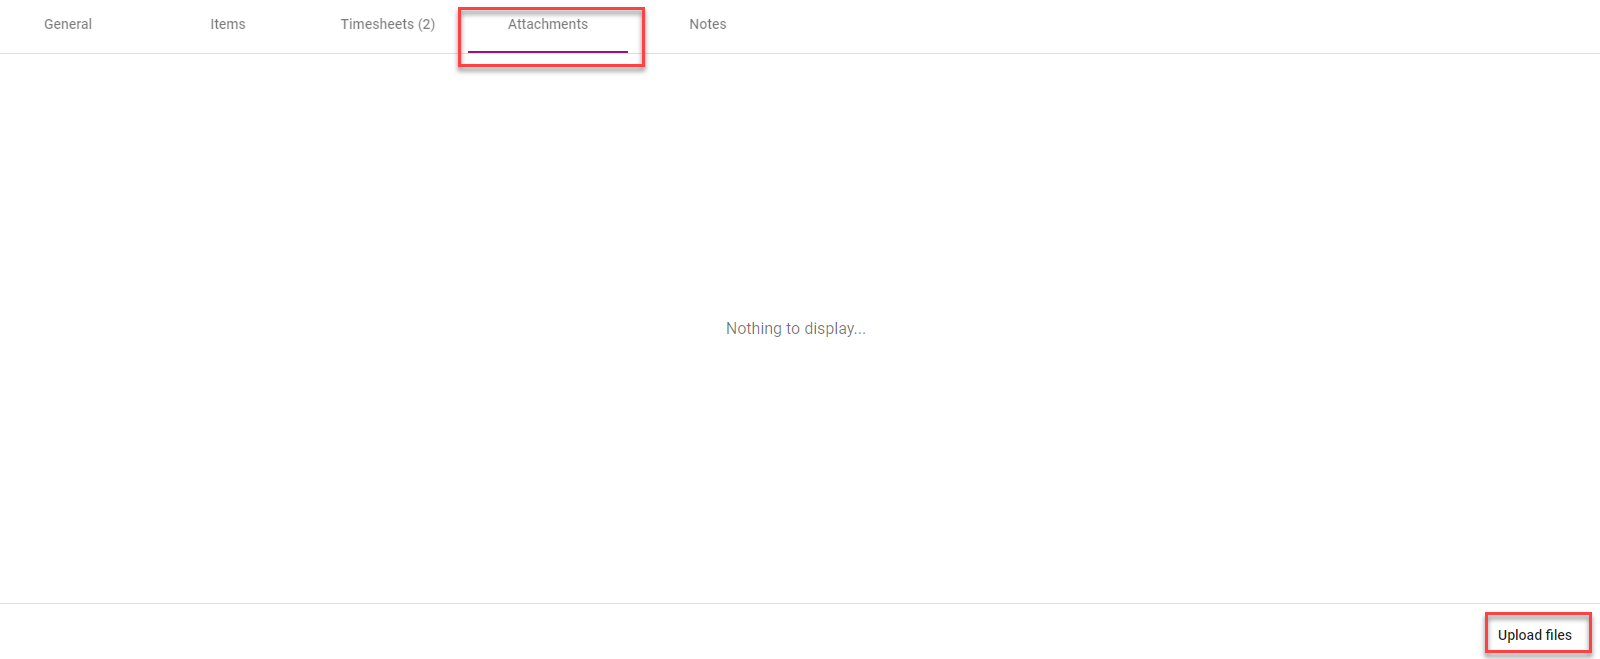View general details via General tab label
The width and height of the screenshot is (1600, 659).
(x=68, y=24)
